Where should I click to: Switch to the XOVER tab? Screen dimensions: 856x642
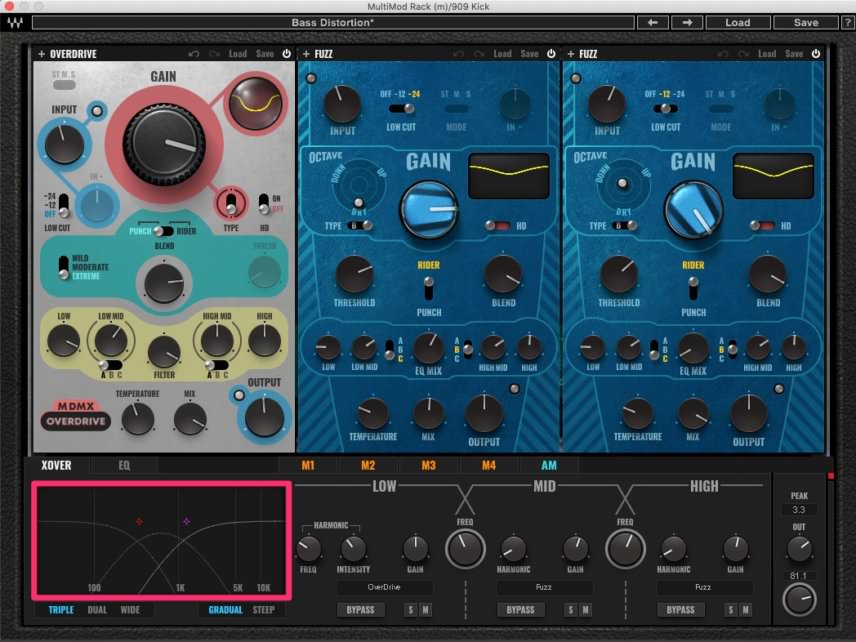[56, 465]
